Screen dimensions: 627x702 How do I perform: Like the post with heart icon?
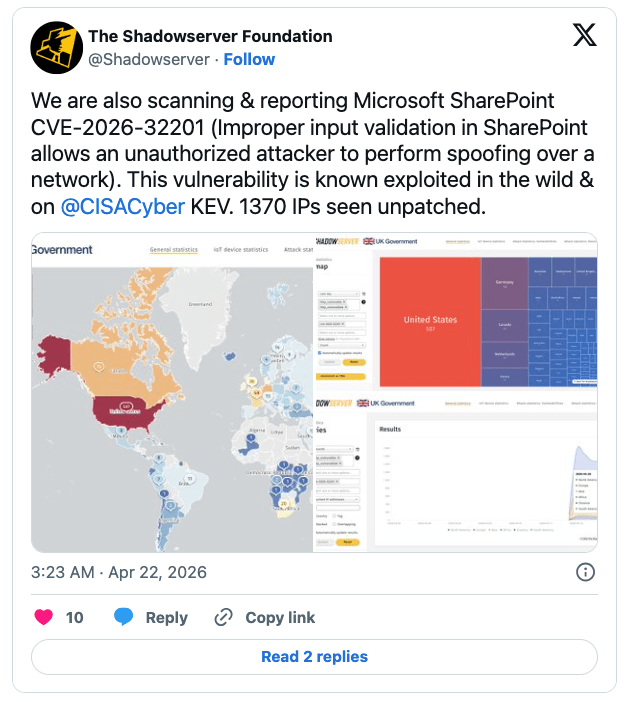tap(43, 617)
